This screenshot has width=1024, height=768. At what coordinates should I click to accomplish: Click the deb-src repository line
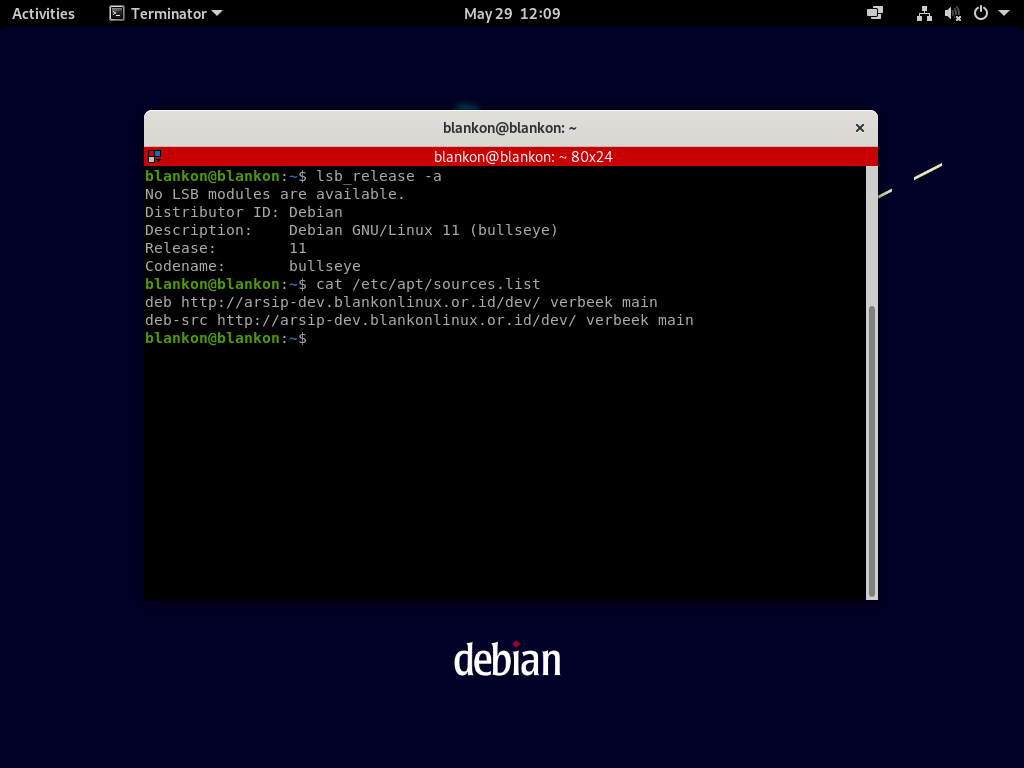pyautogui.click(x=419, y=320)
